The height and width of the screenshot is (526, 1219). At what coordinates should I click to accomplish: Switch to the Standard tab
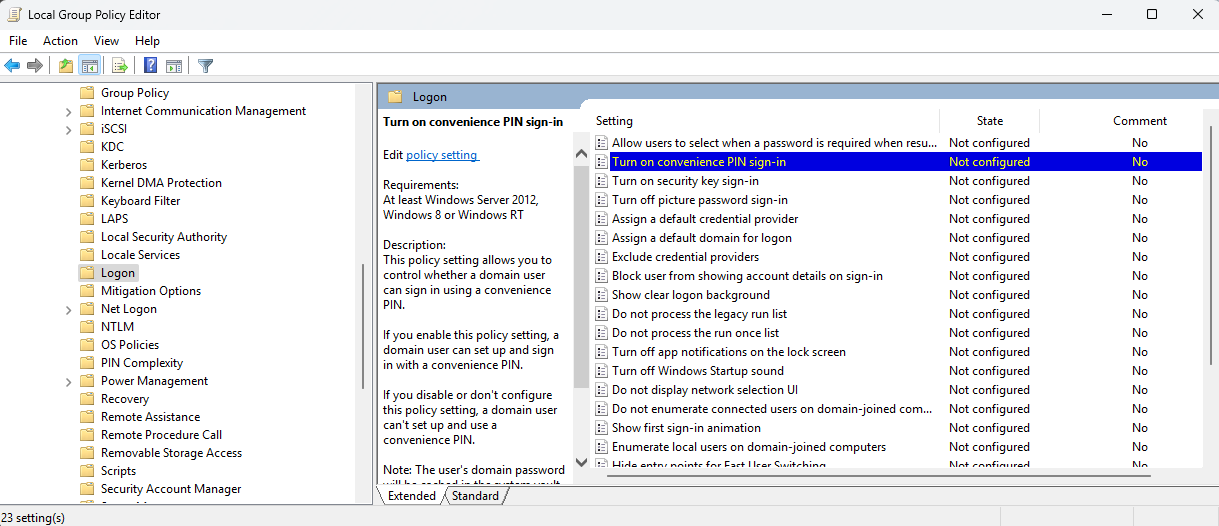pos(475,496)
